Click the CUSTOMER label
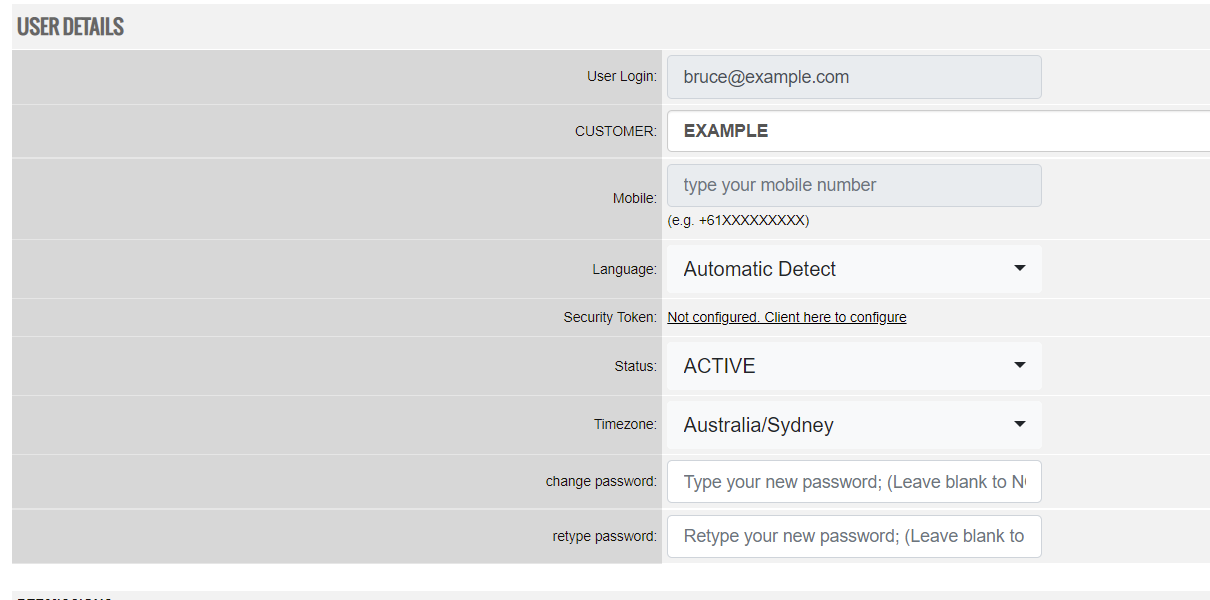Image resolution: width=1210 pixels, height=600 pixels. click(616, 131)
